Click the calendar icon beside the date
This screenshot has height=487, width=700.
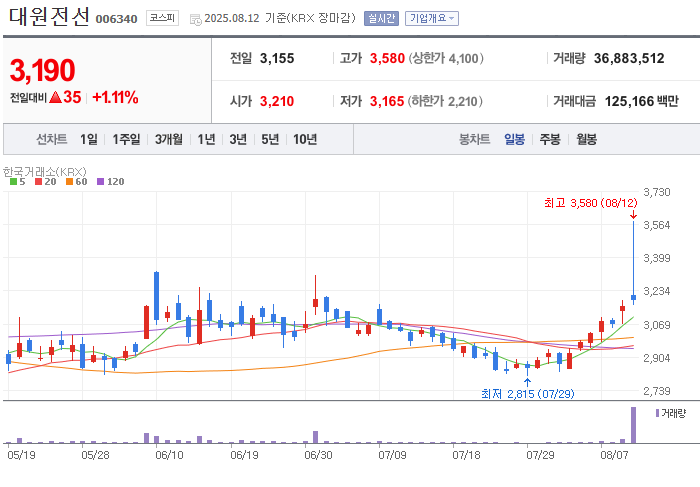(x=196, y=20)
